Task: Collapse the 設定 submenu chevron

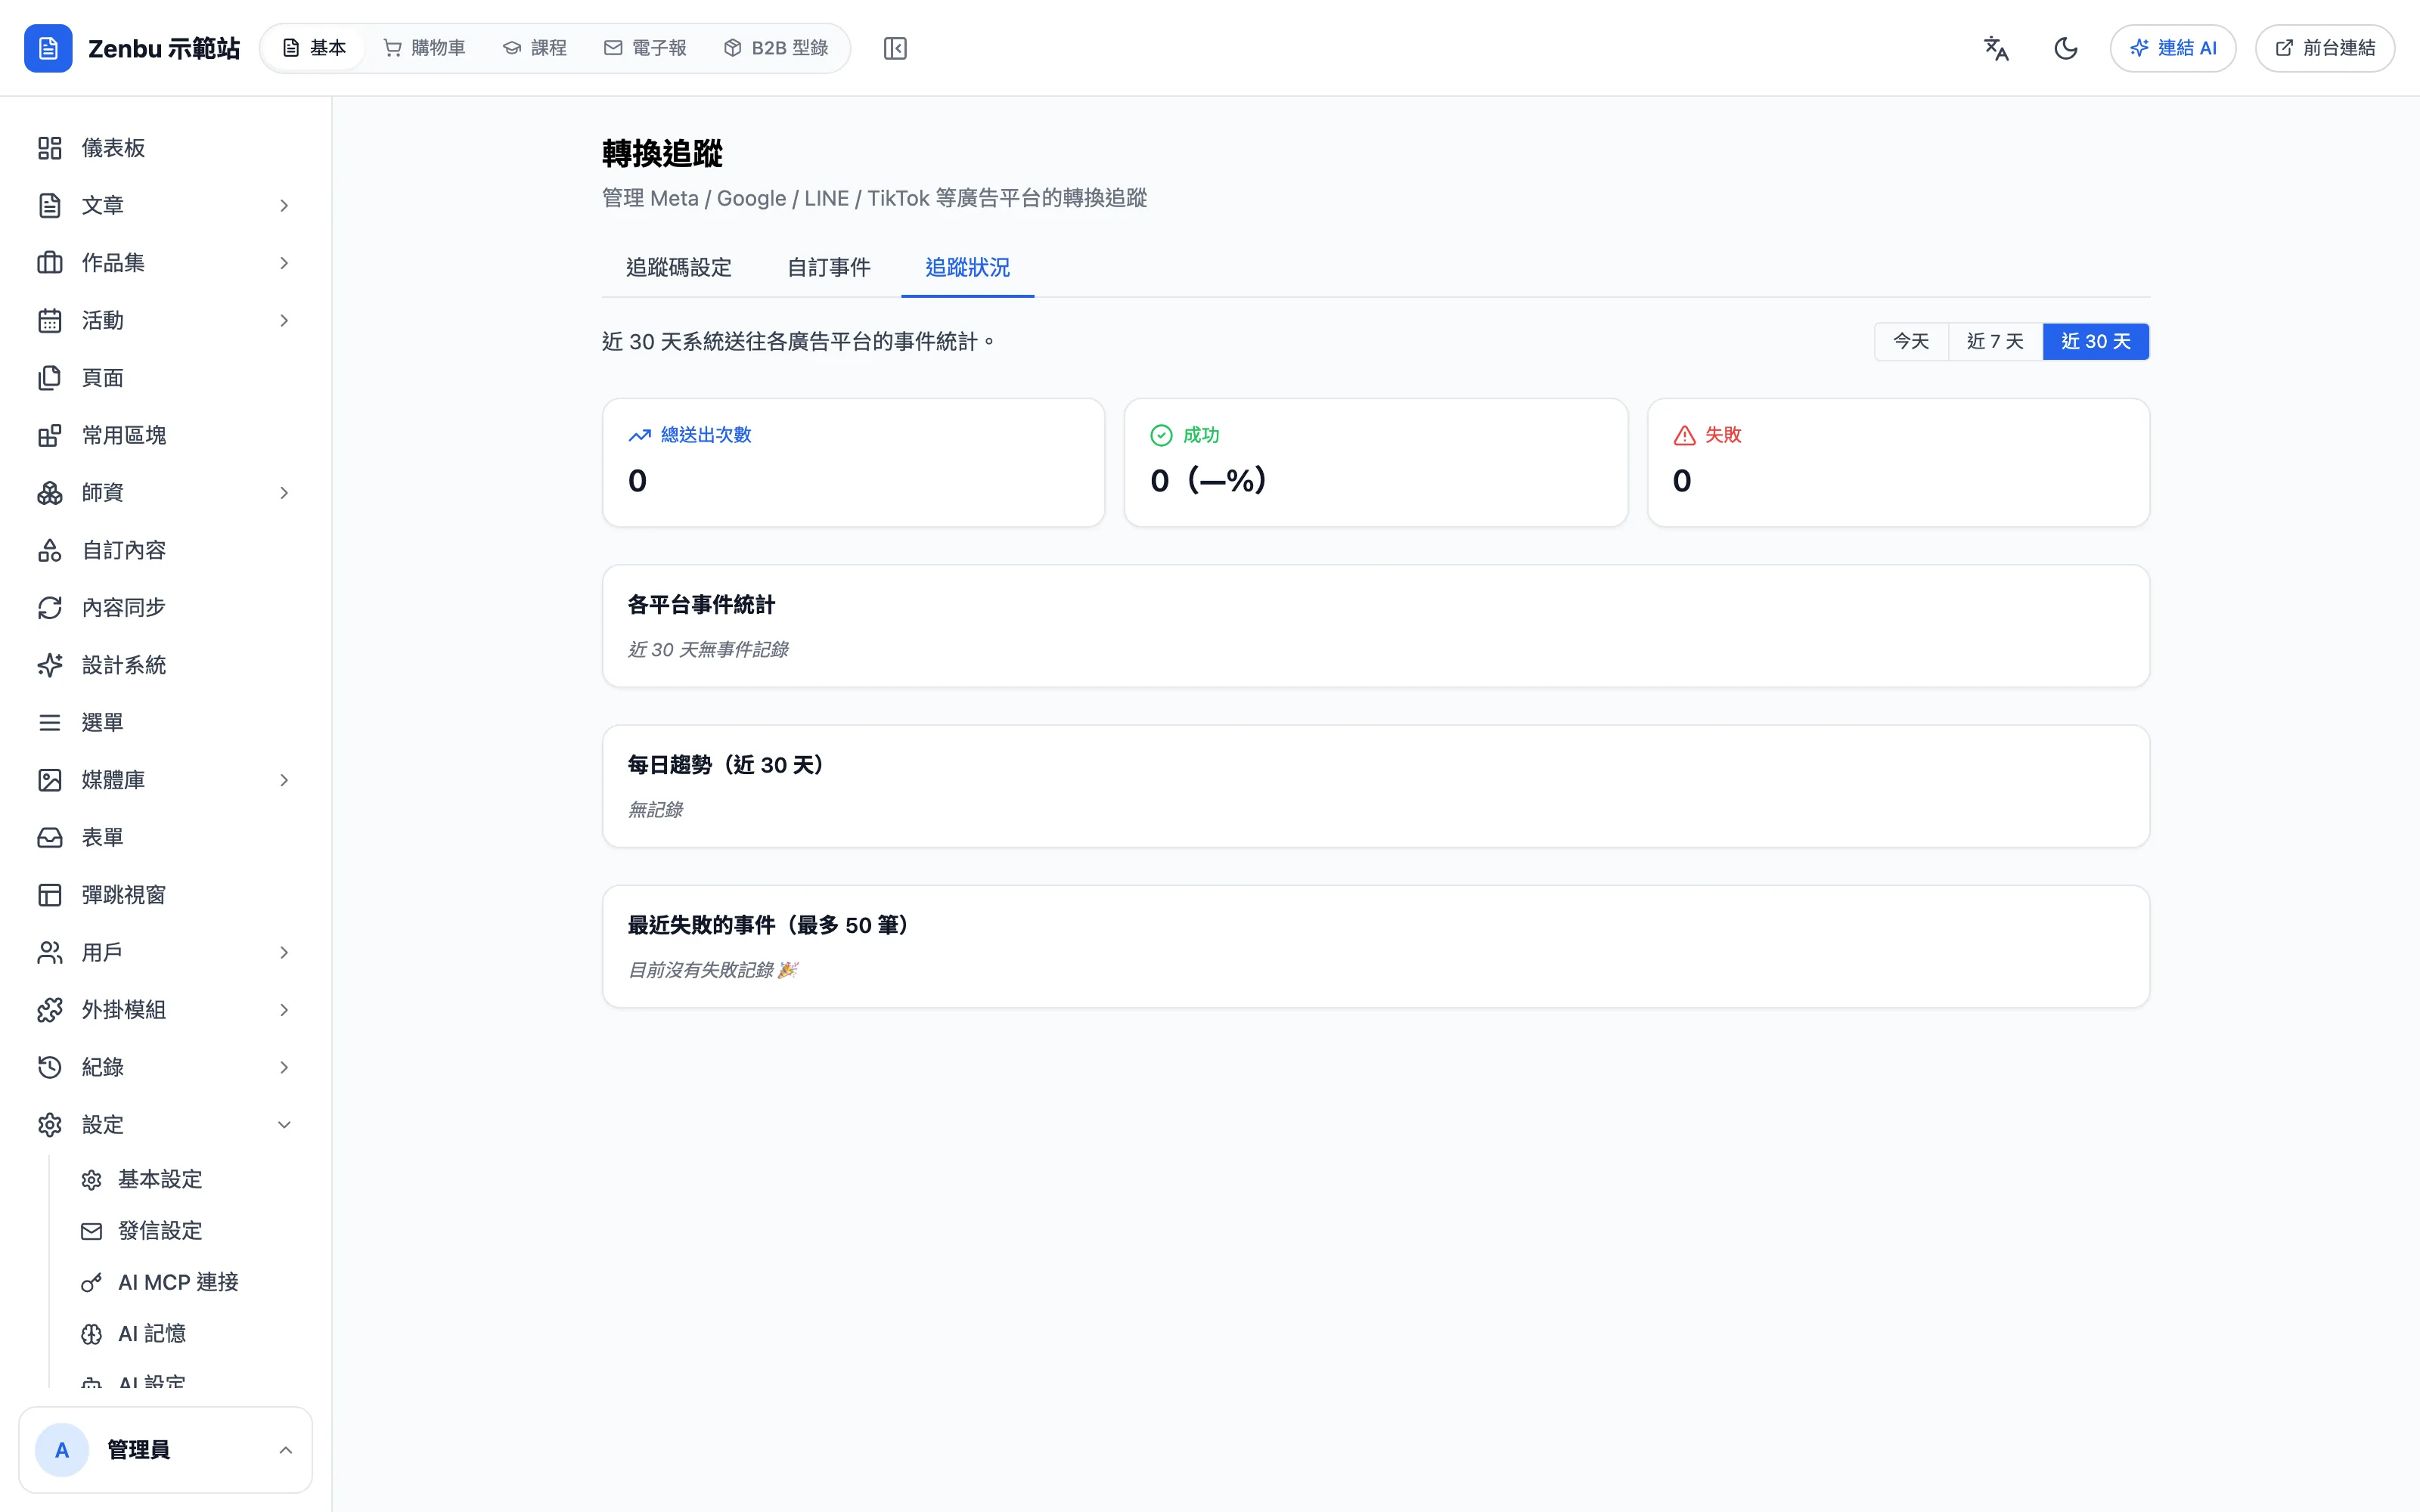Action: click(x=284, y=1125)
